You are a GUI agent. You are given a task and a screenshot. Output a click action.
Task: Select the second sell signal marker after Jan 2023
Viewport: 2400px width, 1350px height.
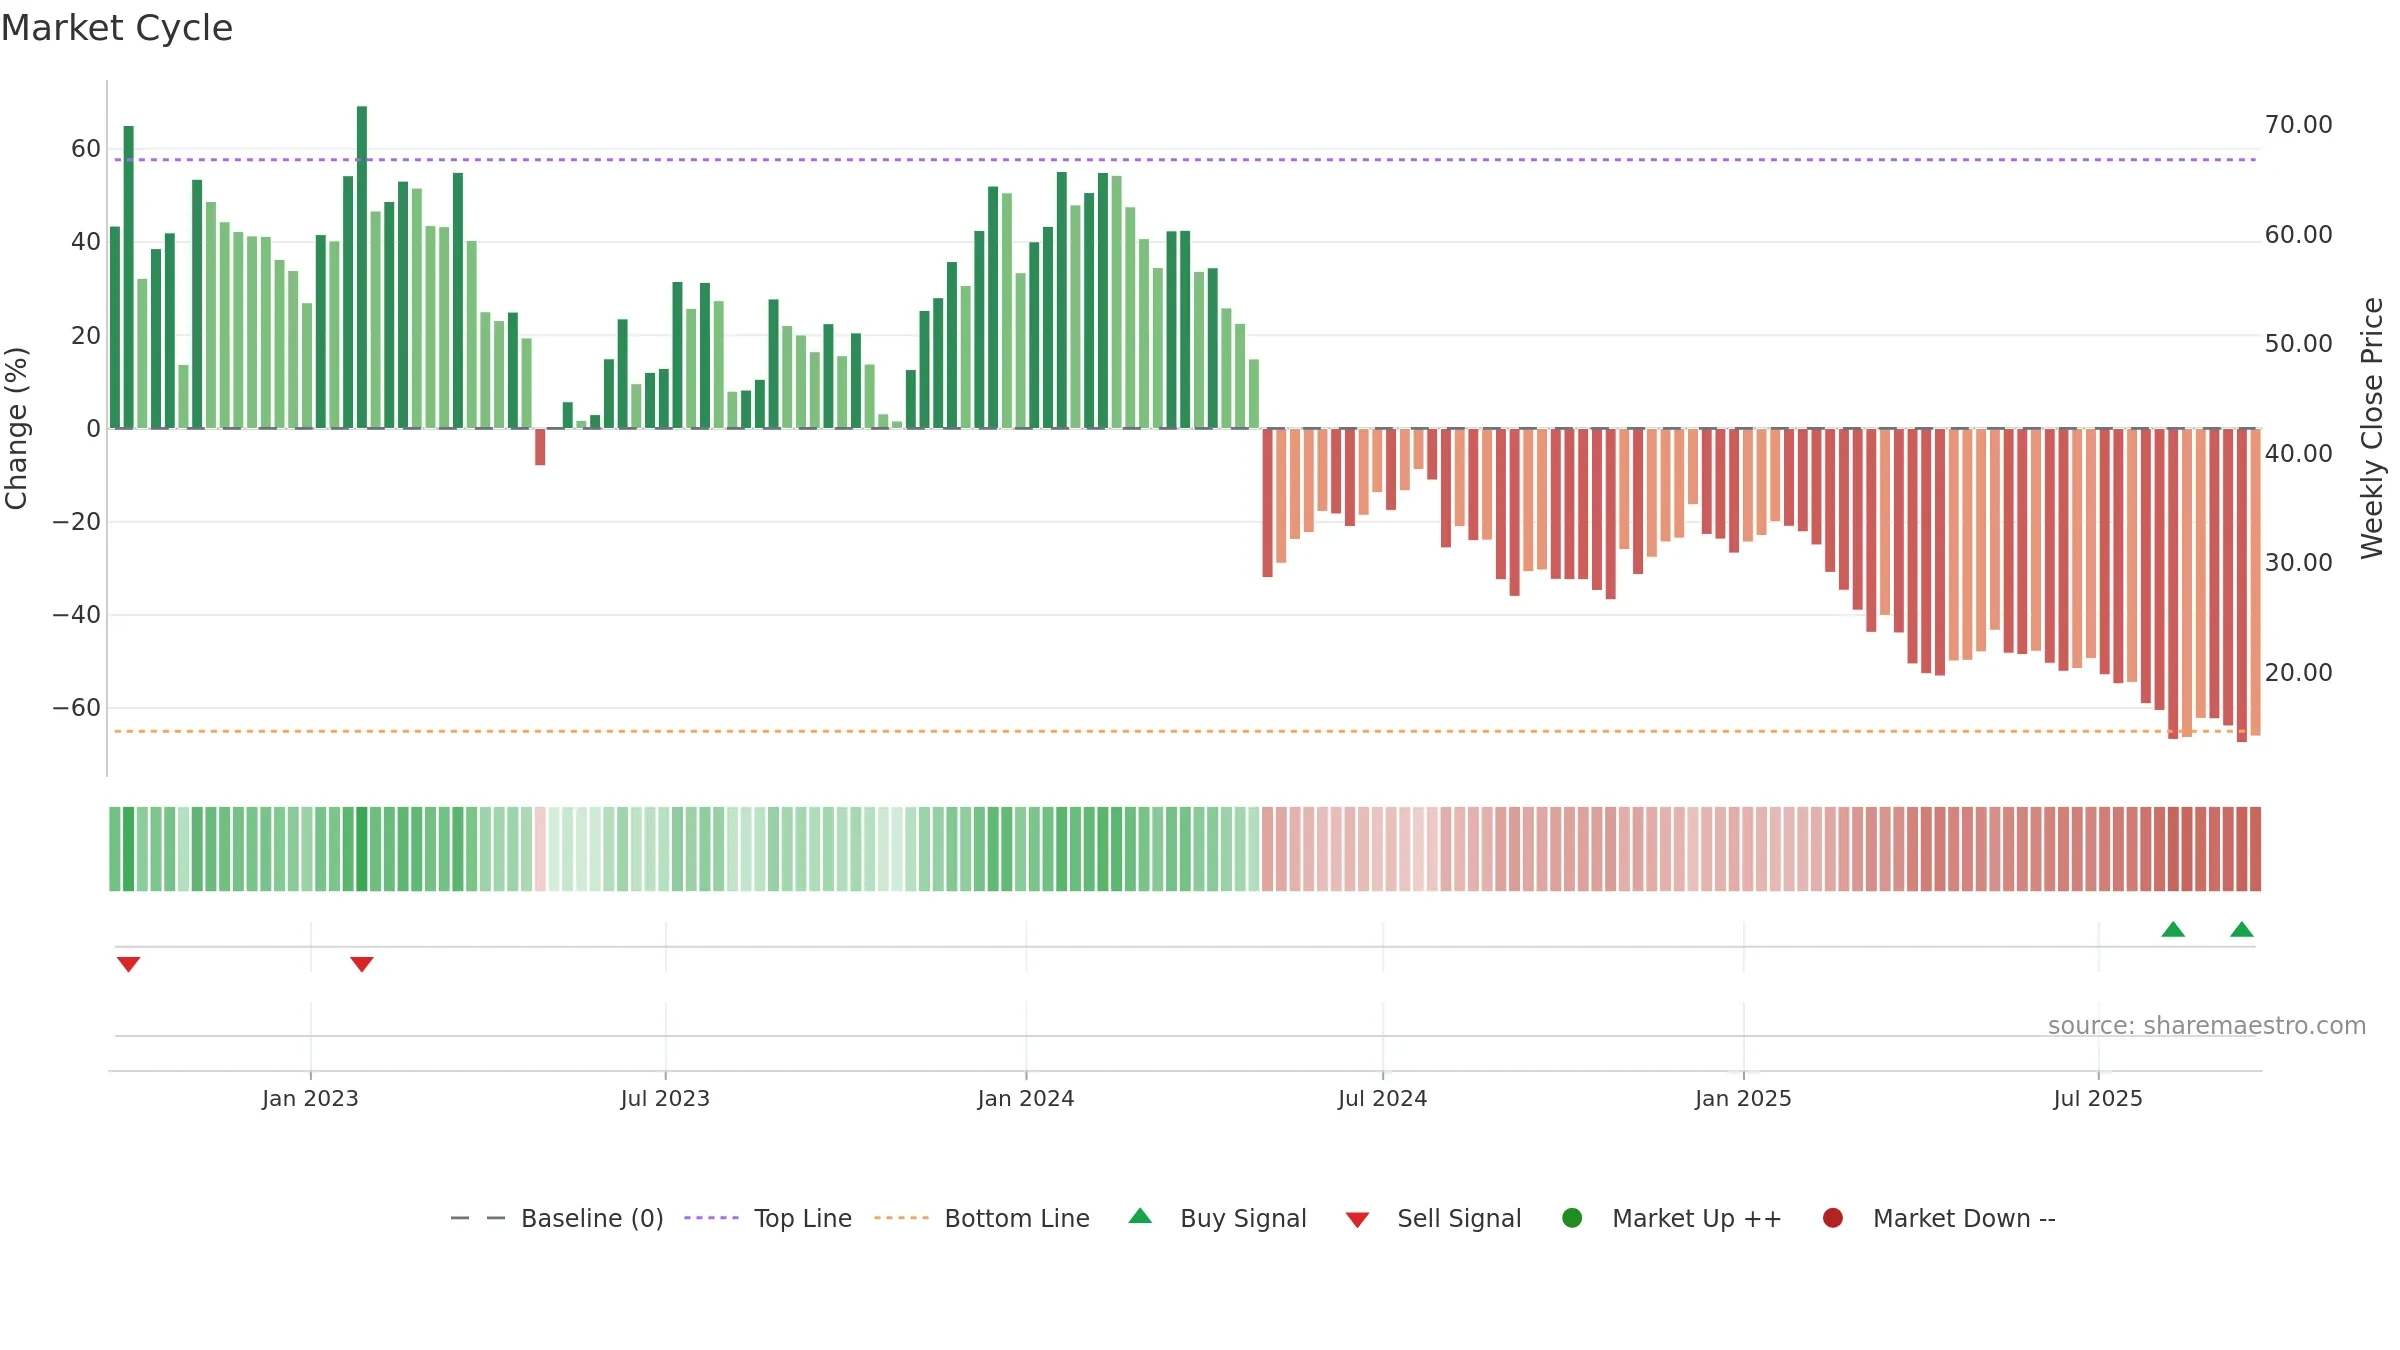pyautogui.click(x=362, y=964)
